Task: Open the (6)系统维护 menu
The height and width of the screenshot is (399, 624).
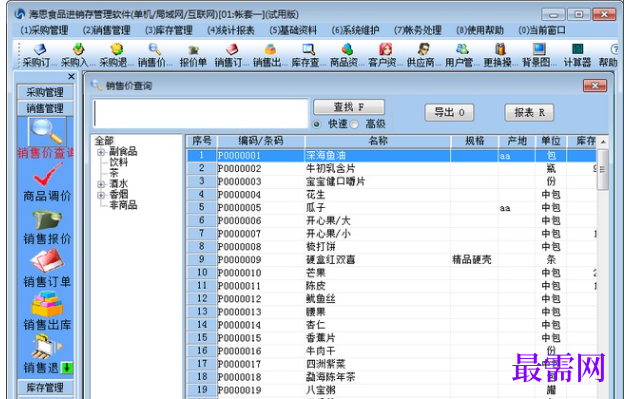Action: click(355, 30)
